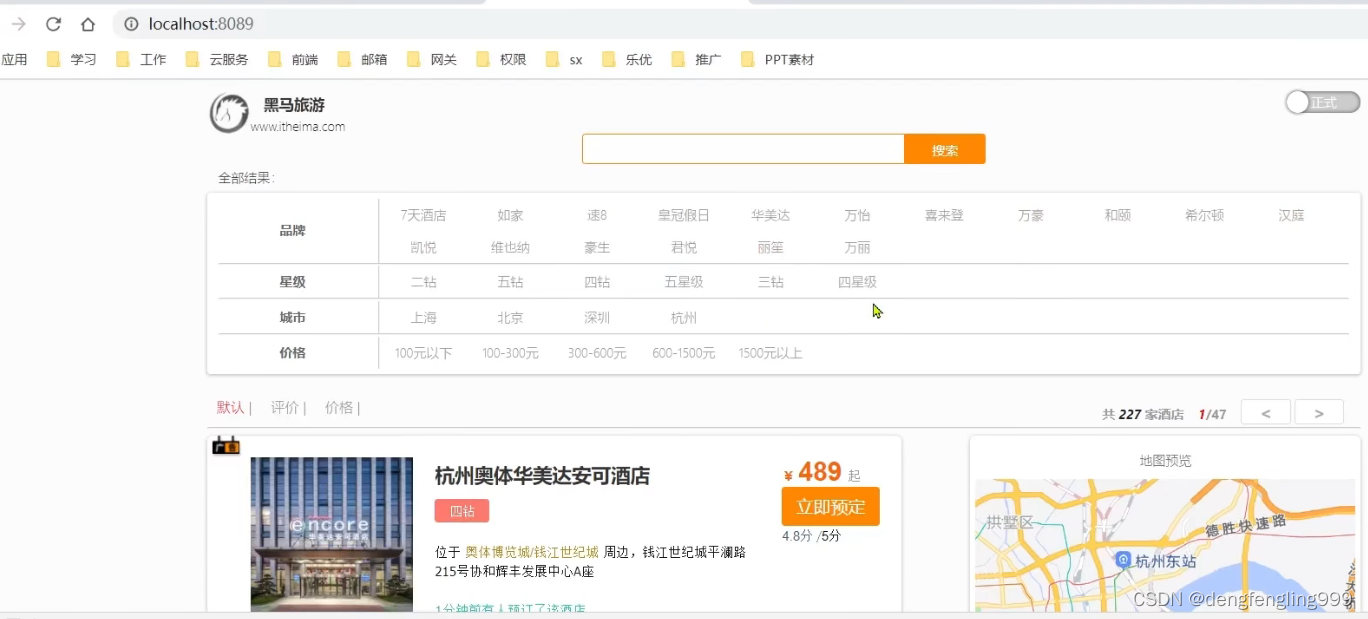The width and height of the screenshot is (1368, 619).
Task: Click the browser home icon
Action: [88, 24]
